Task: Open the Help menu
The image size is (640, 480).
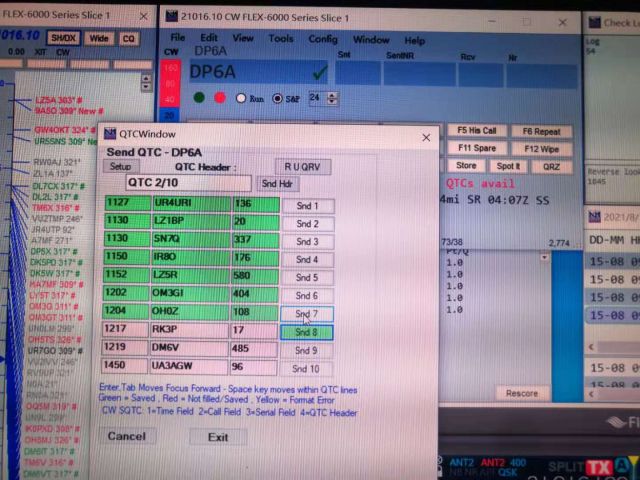Action: tap(415, 41)
